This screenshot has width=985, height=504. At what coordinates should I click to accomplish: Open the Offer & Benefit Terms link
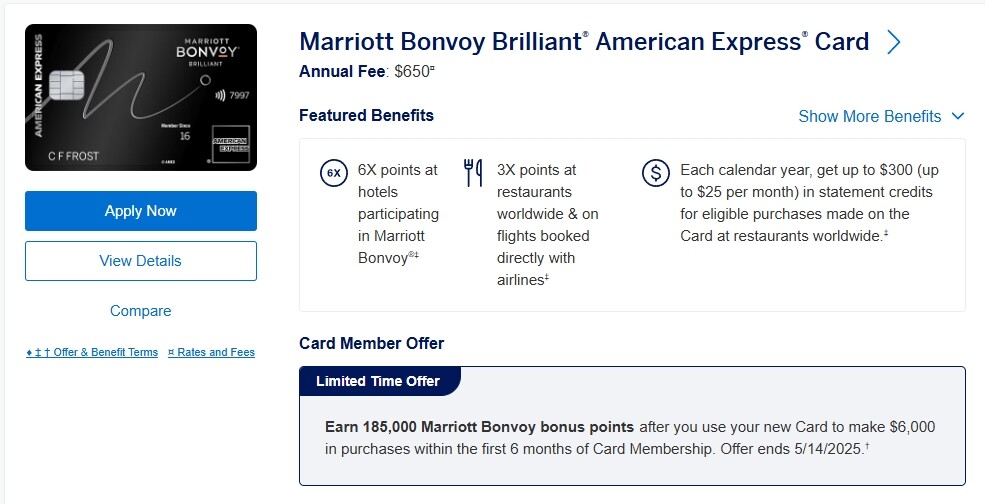[x=92, y=353]
